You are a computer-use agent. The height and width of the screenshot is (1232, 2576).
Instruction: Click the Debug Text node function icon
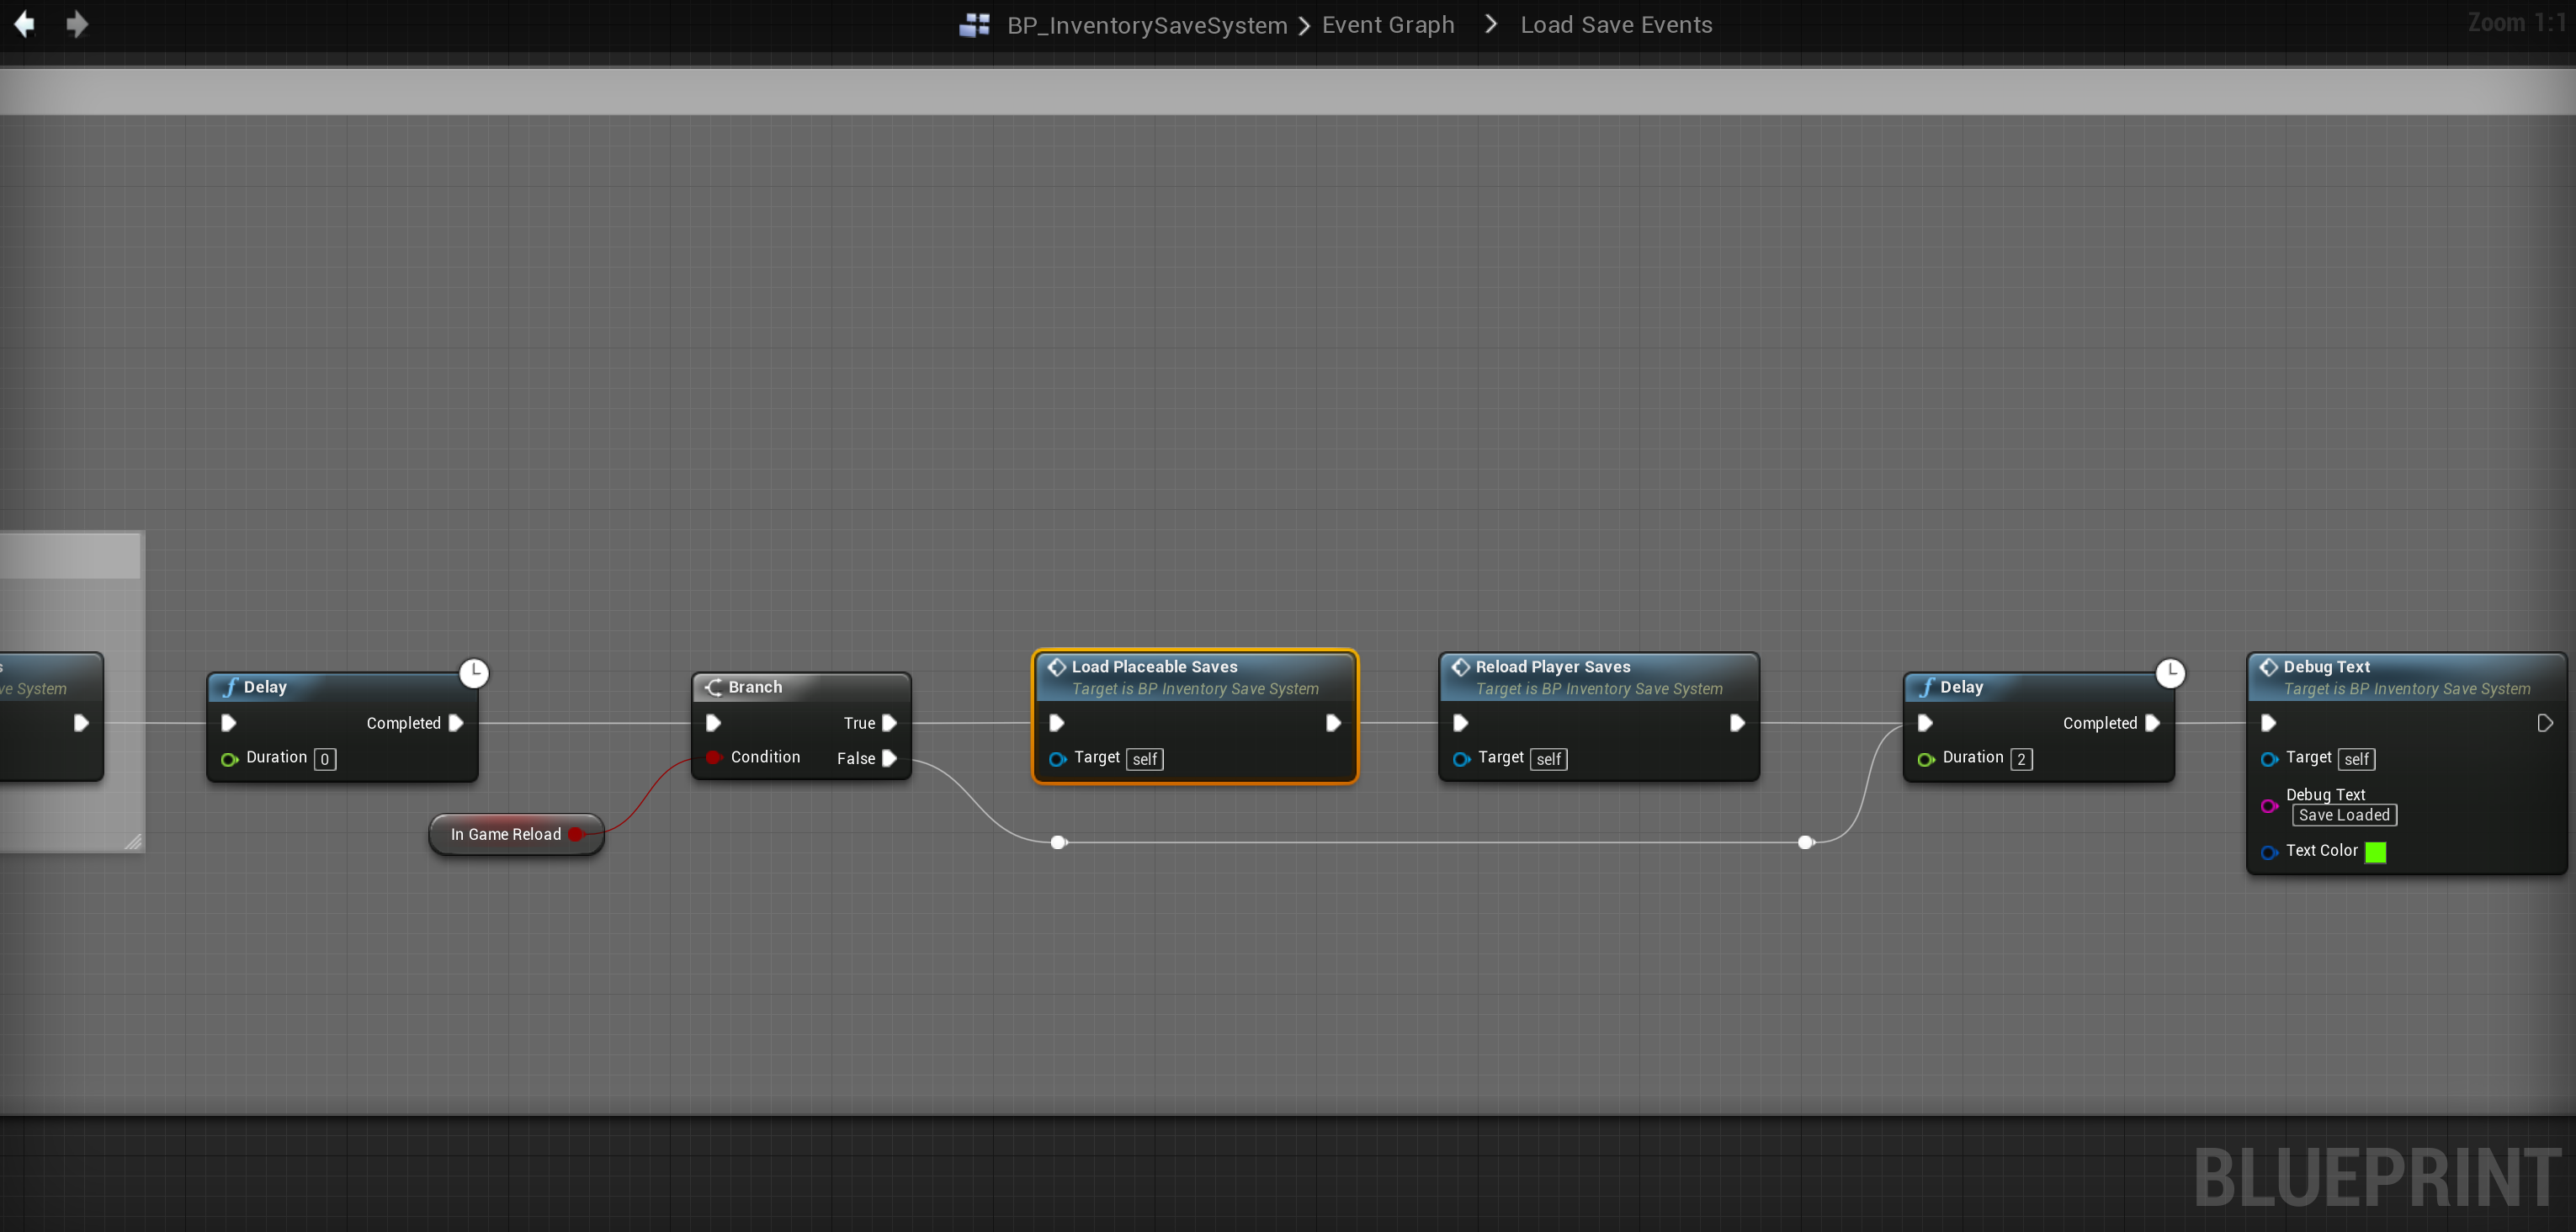click(2268, 667)
